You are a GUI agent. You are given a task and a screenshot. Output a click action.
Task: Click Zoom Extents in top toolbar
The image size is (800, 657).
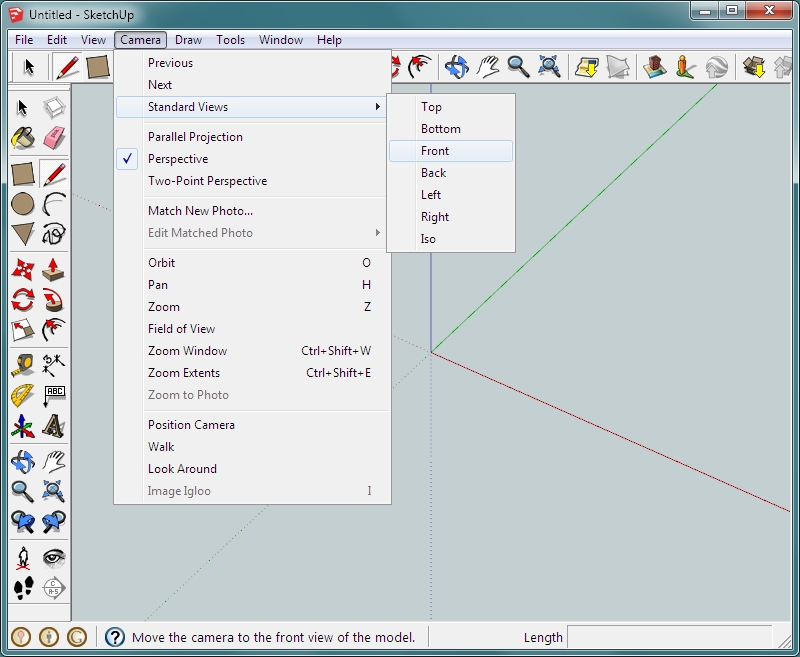tap(549, 67)
